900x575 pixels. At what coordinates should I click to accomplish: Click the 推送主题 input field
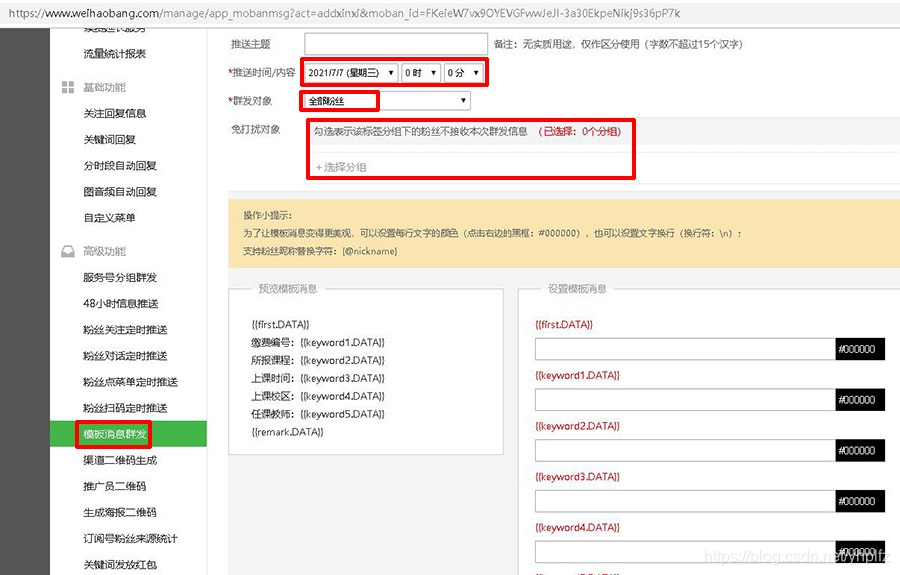click(x=396, y=44)
